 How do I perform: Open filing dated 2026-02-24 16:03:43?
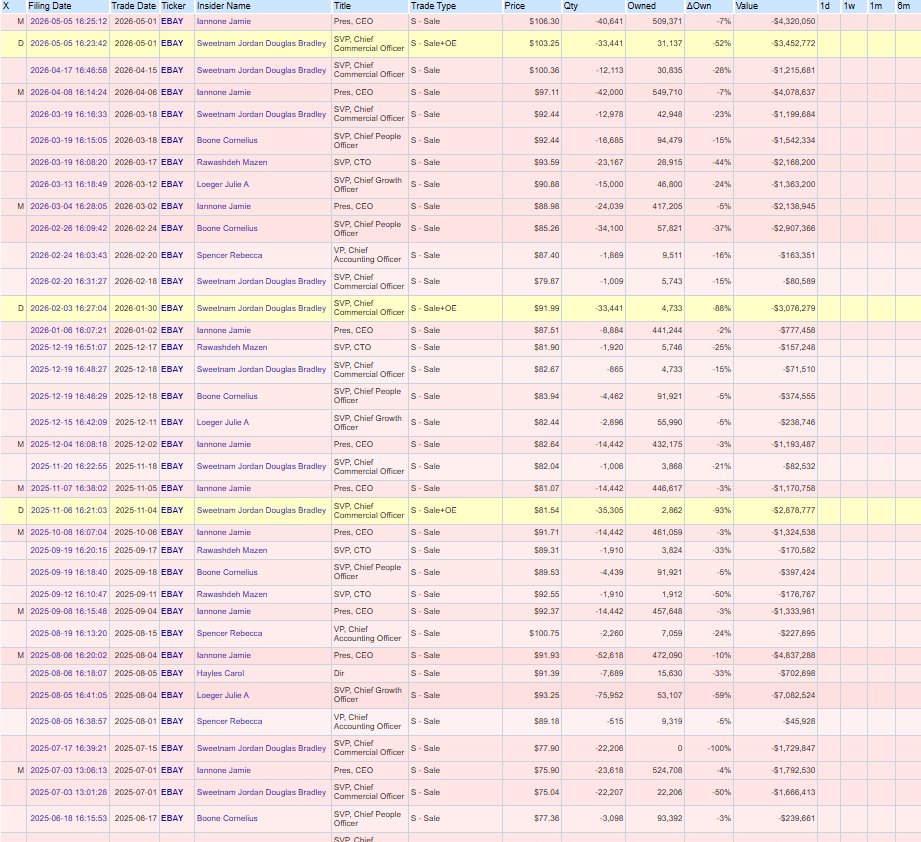(x=69, y=255)
